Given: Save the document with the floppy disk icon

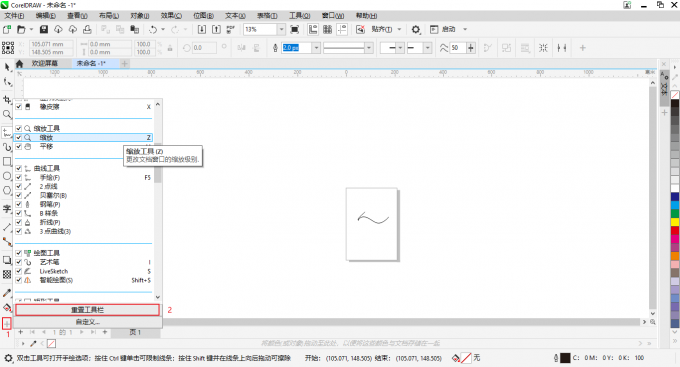Looking at the screenshot, I should [x=44, y=29].
